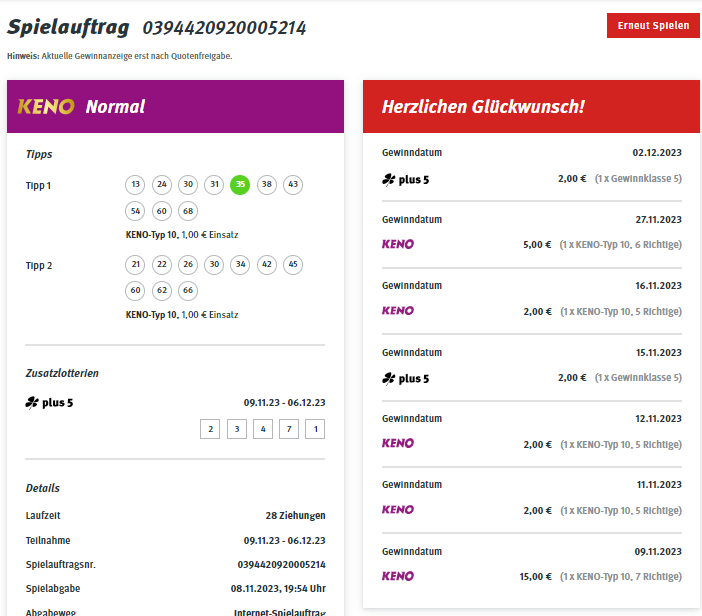Screen dimensions: 702x616
Task: Select number 34 in Tipp 2
Action: tap(240, 265)
